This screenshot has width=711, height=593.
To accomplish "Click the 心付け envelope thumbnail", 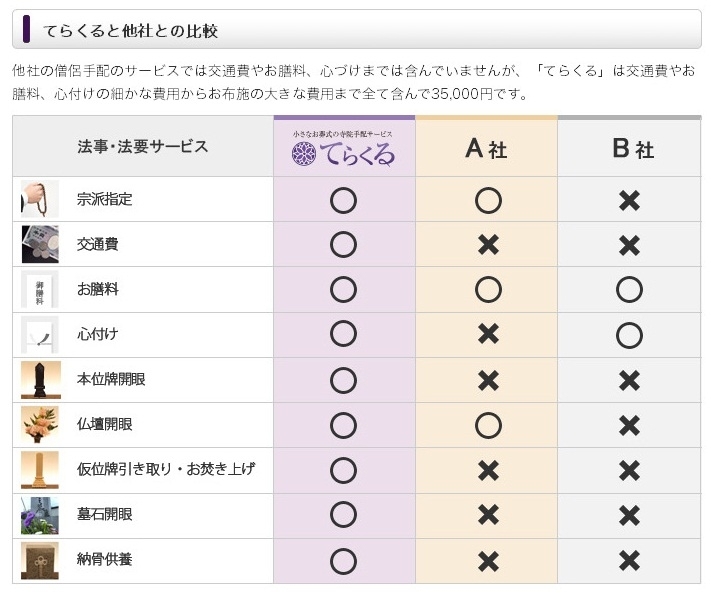I will [x=40, y=335].
